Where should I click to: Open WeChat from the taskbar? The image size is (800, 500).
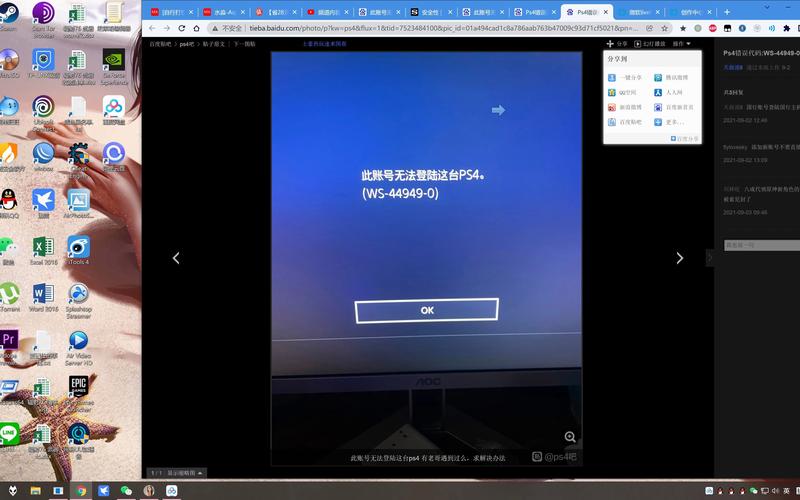126,491
